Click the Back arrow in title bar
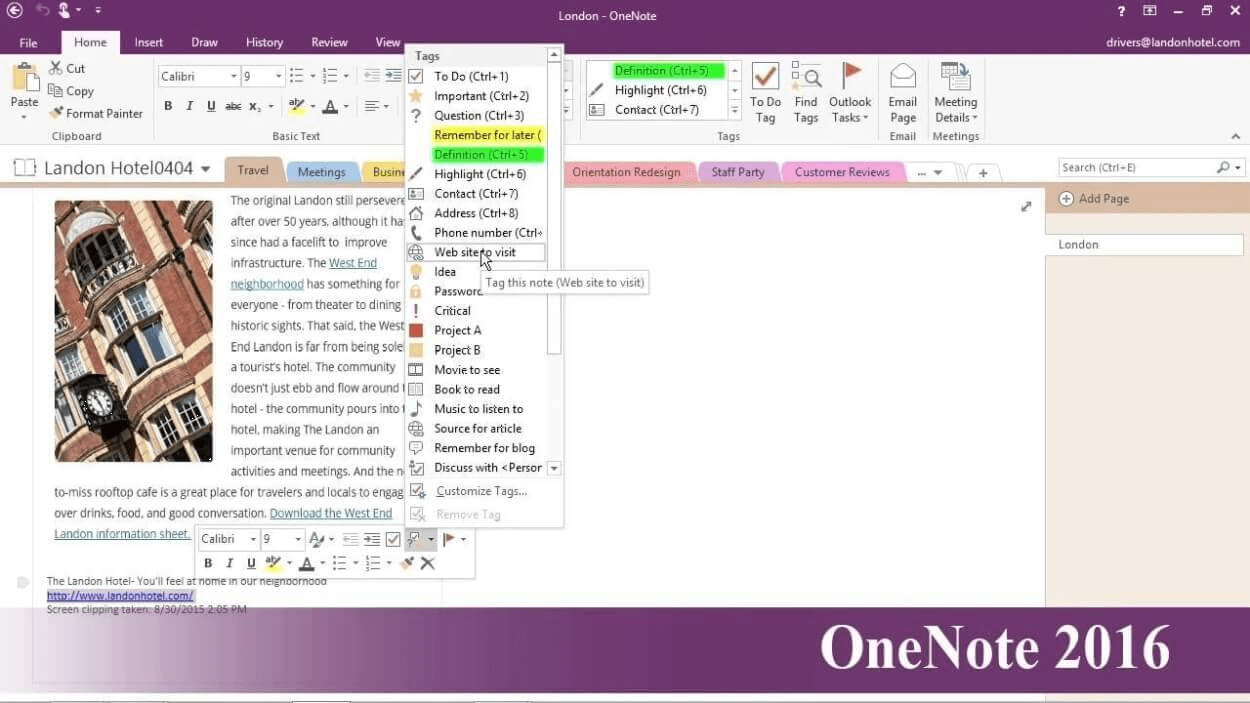 tap(14, 11)
